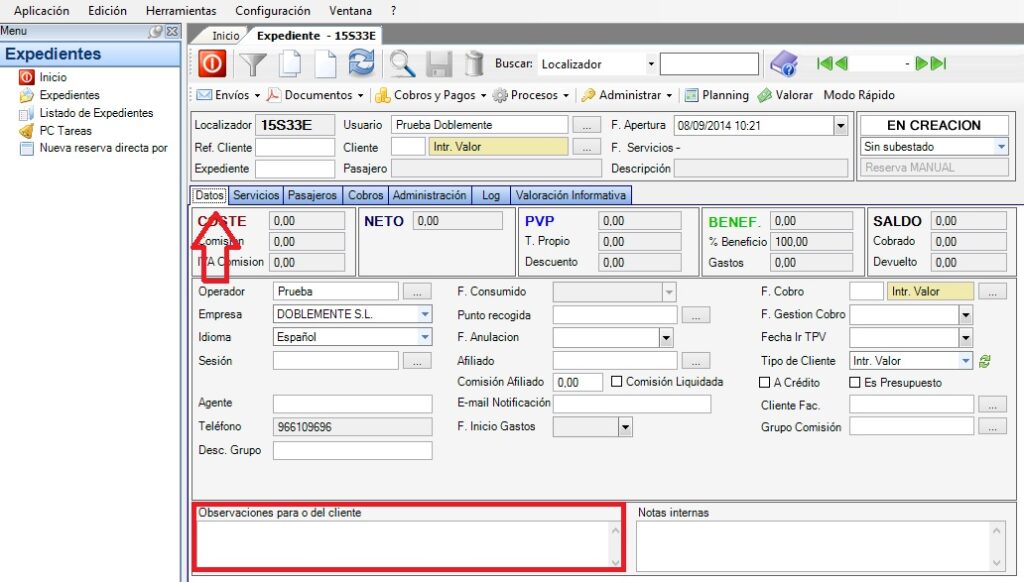Open the Sin subestado dropdown
This screenshot has width=1024, height=582.
(1001, 147)
